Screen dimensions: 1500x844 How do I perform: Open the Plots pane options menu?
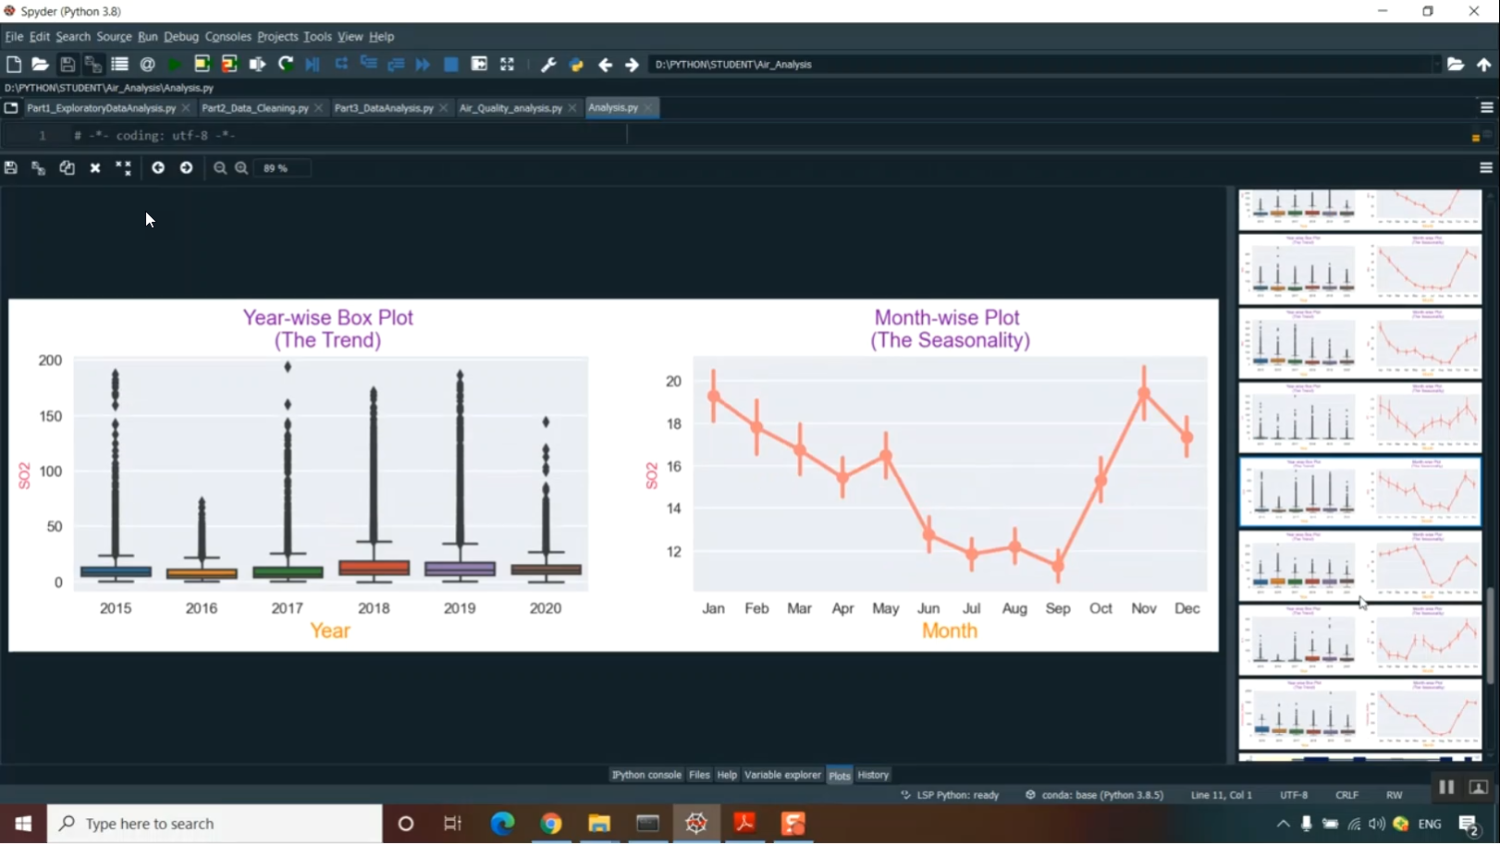(x=1486, y=168)
